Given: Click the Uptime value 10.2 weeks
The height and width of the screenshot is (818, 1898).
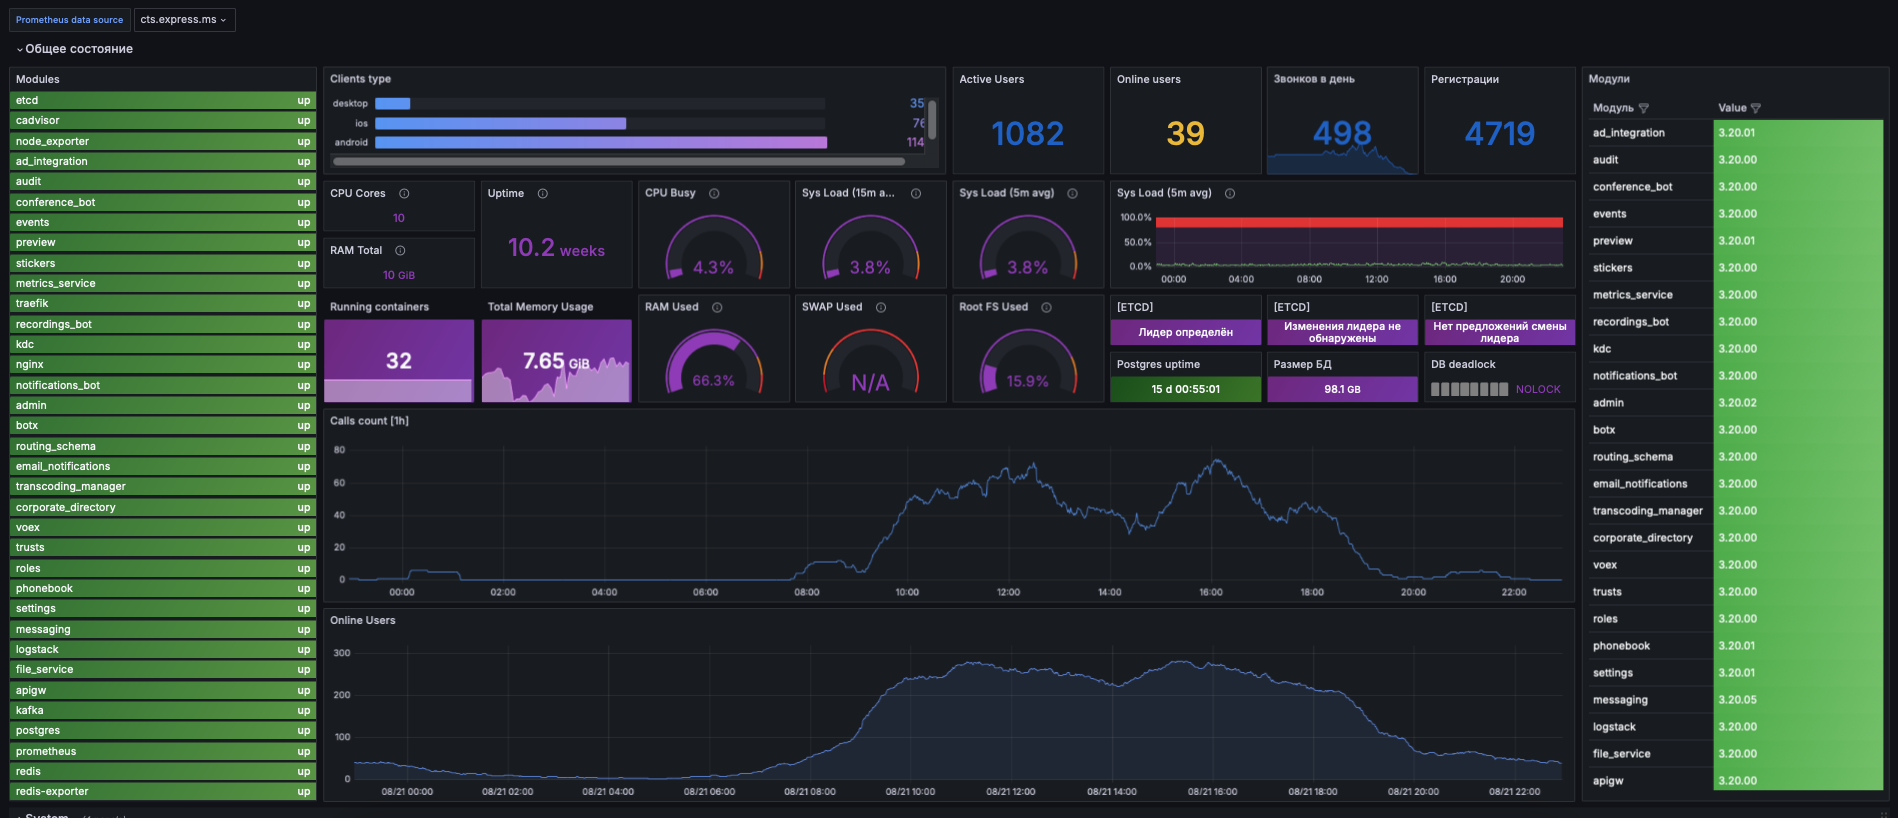Looking at the screenshot, I should point(556,248).
